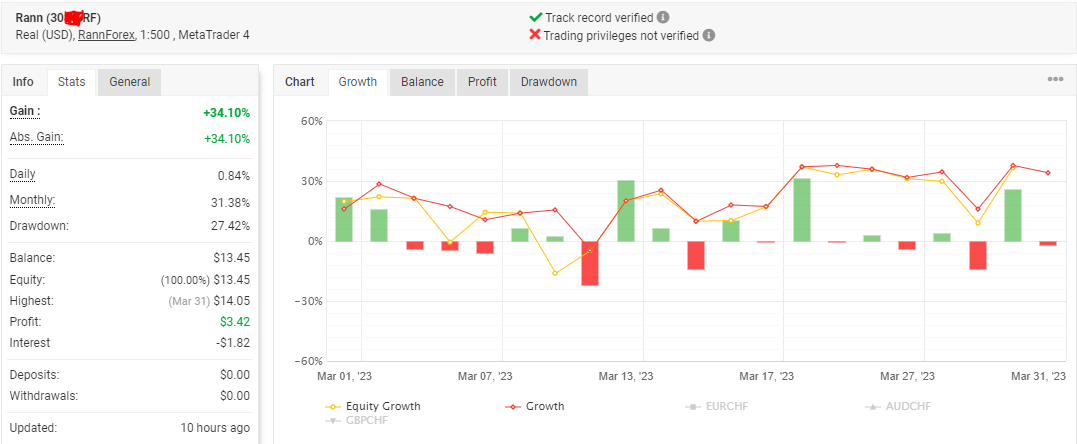Screen dimensions: 1077x444
Task: Click info icon beside Trading privileges not verified
Action: pos(709,35)
